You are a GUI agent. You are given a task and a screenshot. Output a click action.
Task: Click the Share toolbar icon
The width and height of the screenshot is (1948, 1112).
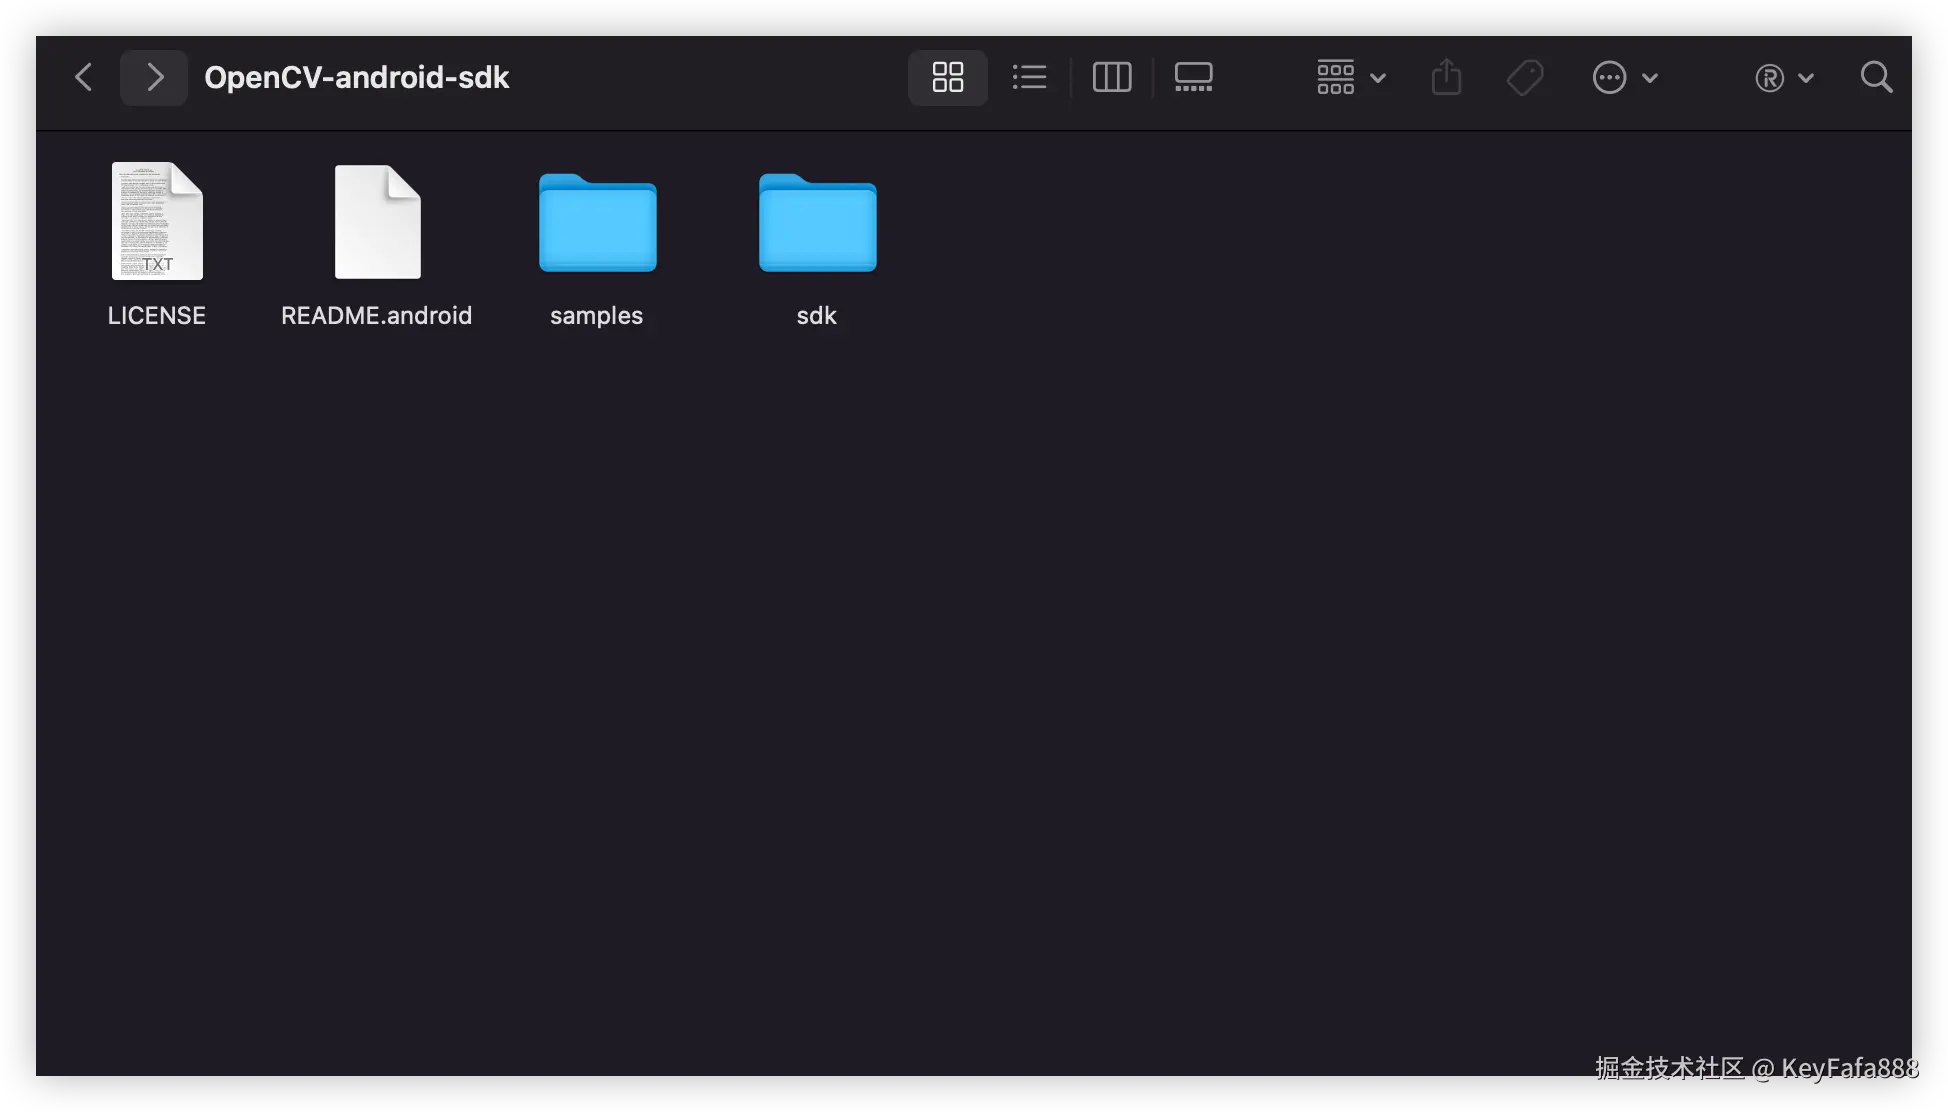click(1446, 77)
